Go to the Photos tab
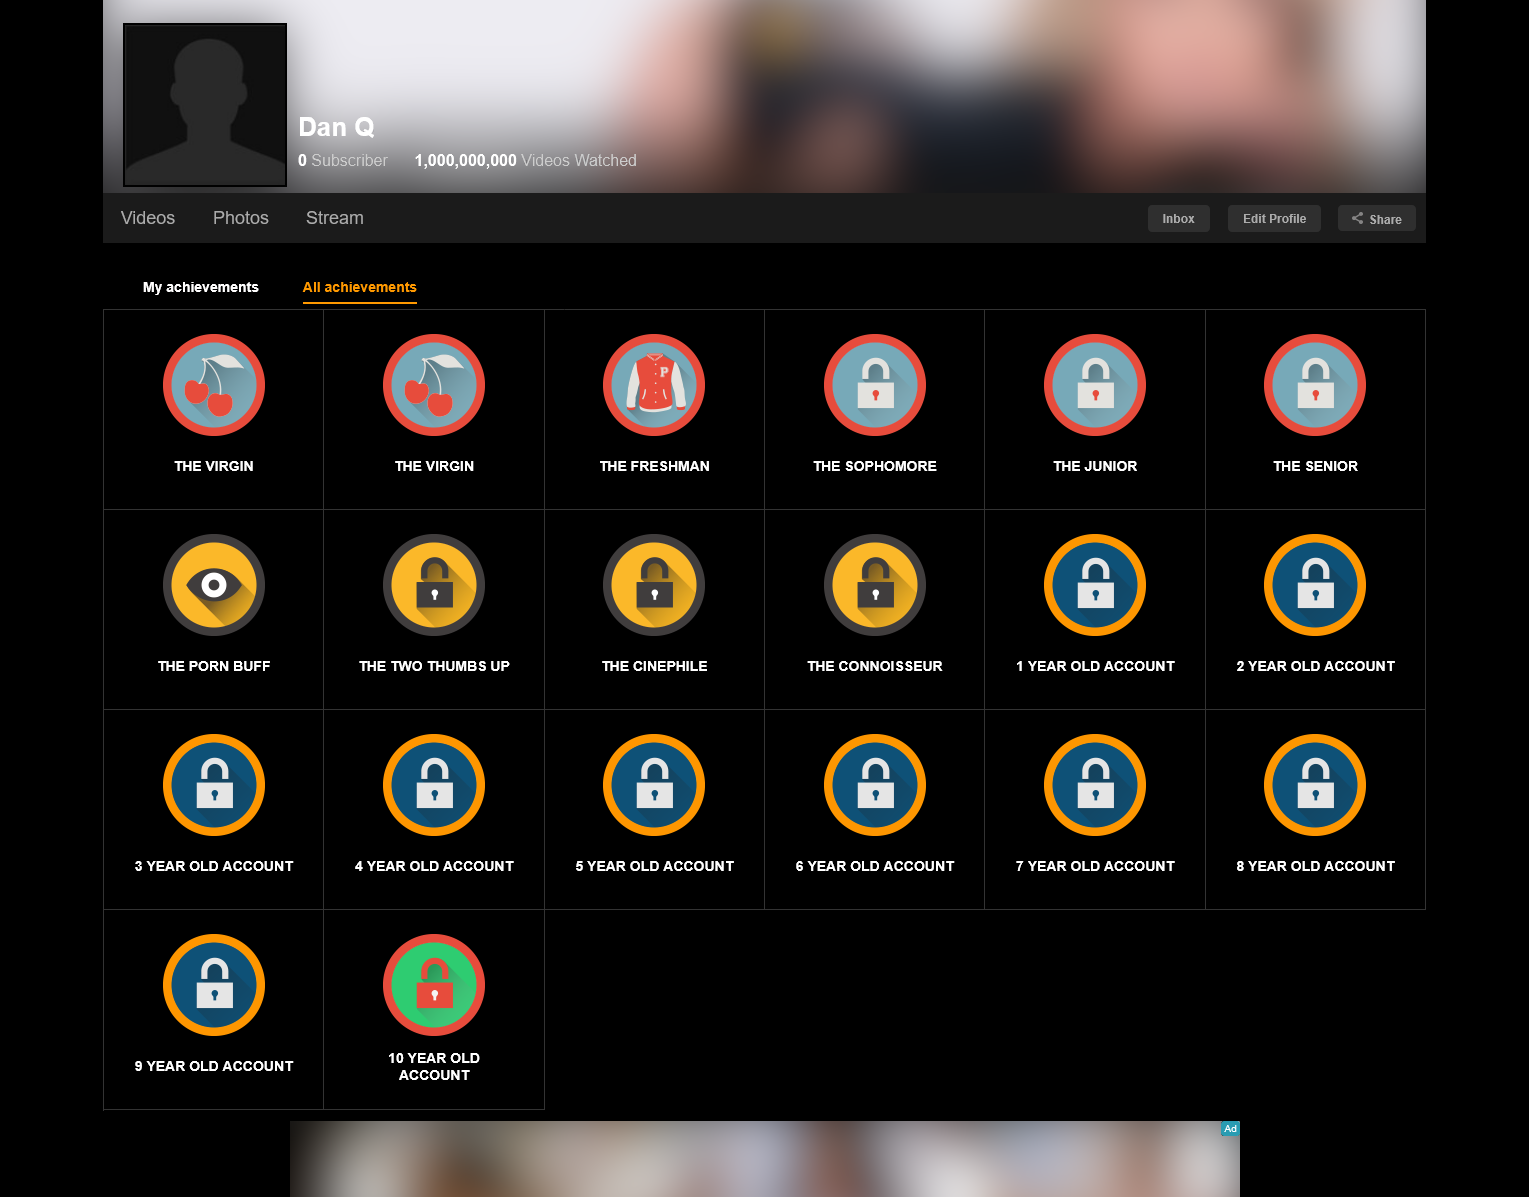The width and height of the screenshot is (1529, 1197). coord(241,218)
